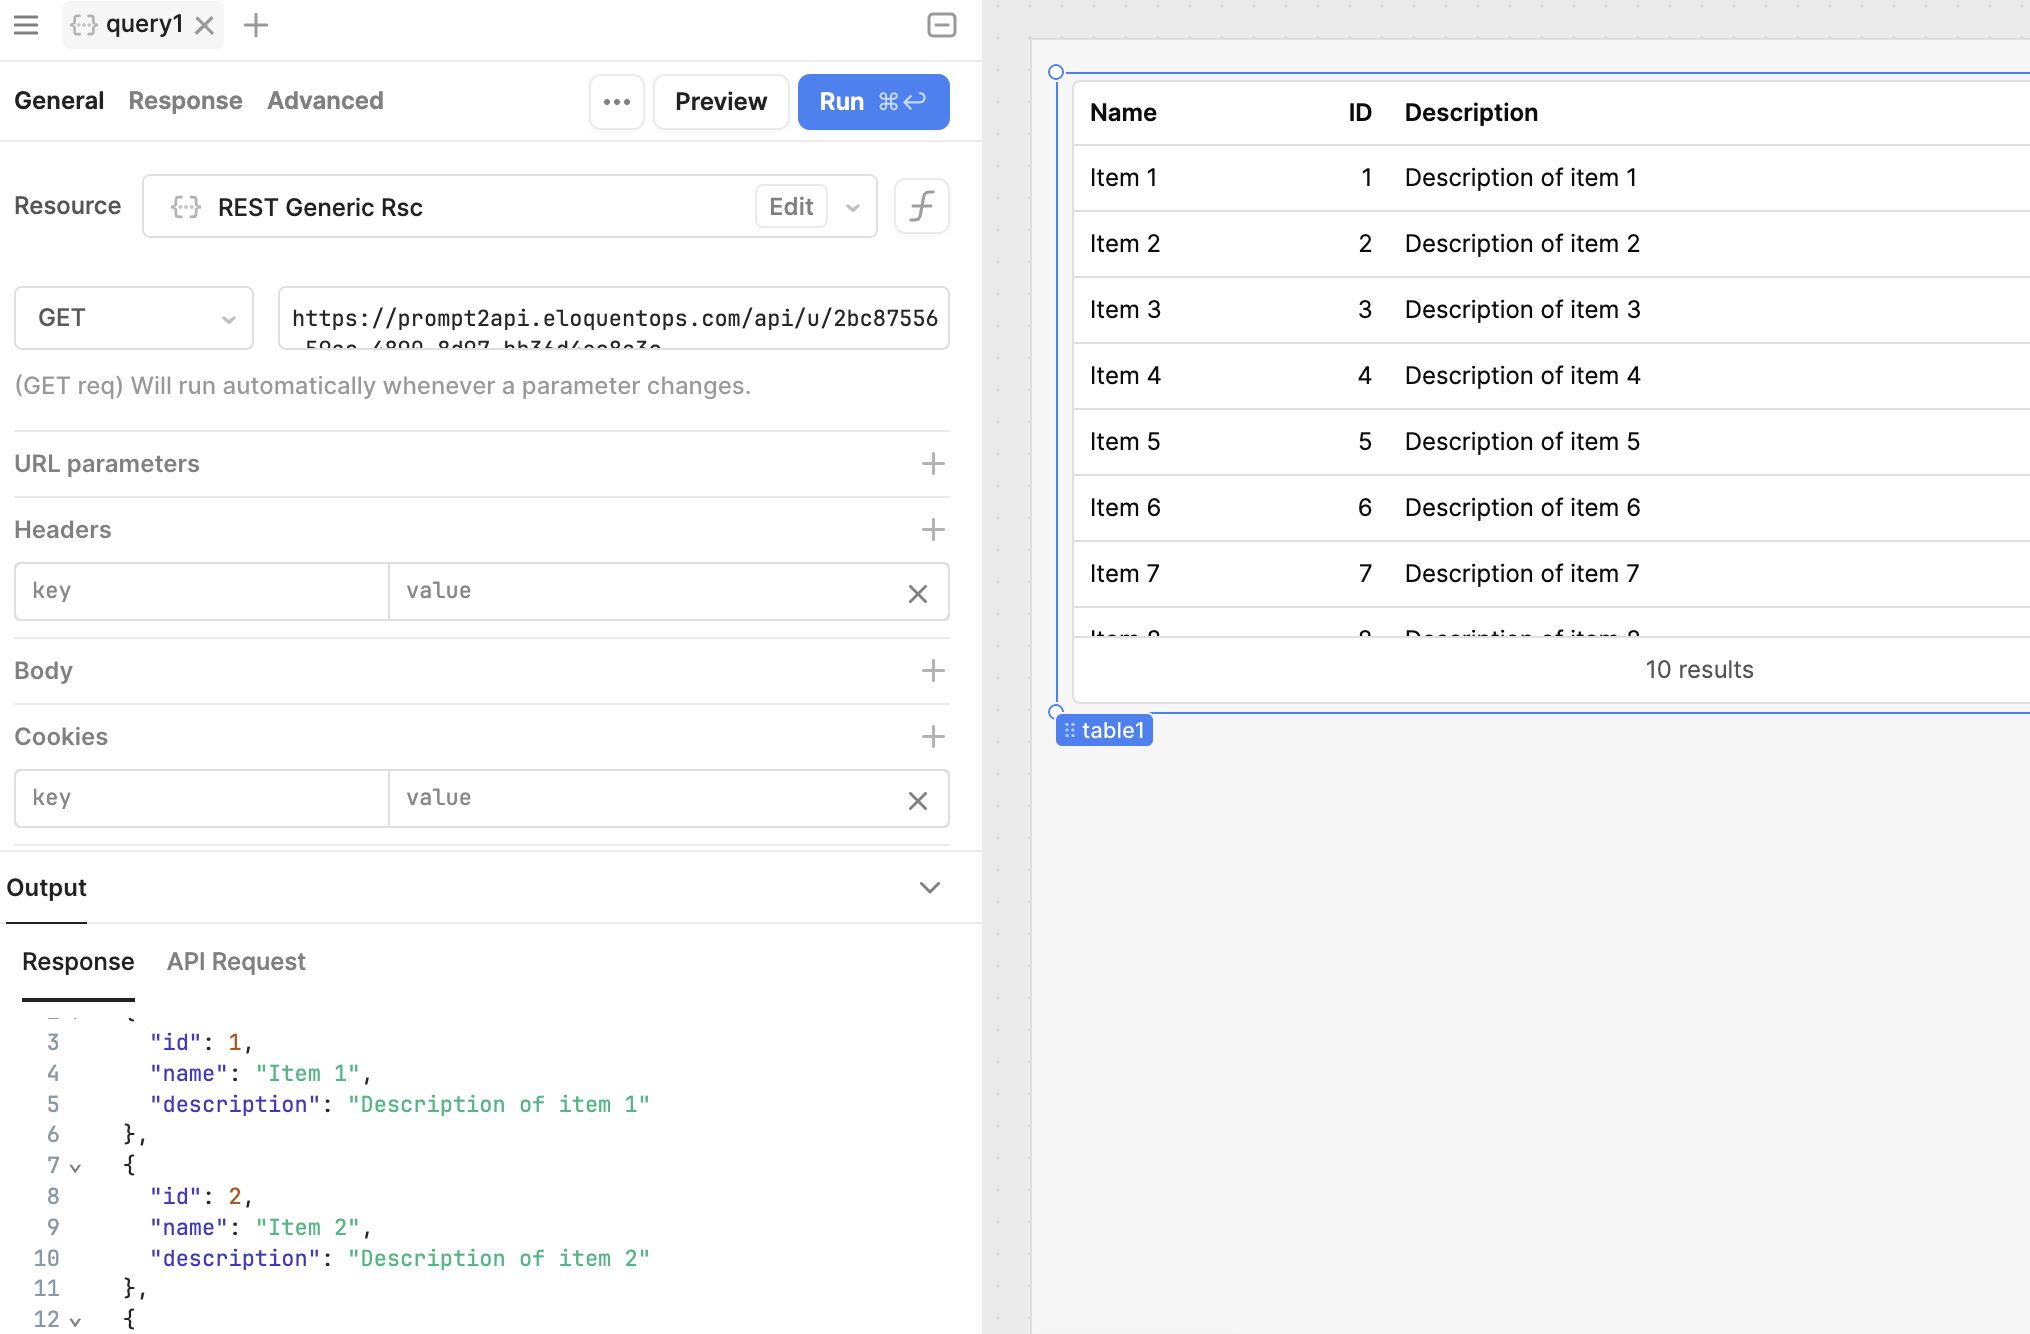This screenshot has width=2030, height=1334.
Task: Add a new header row
Action: (932, 530)
